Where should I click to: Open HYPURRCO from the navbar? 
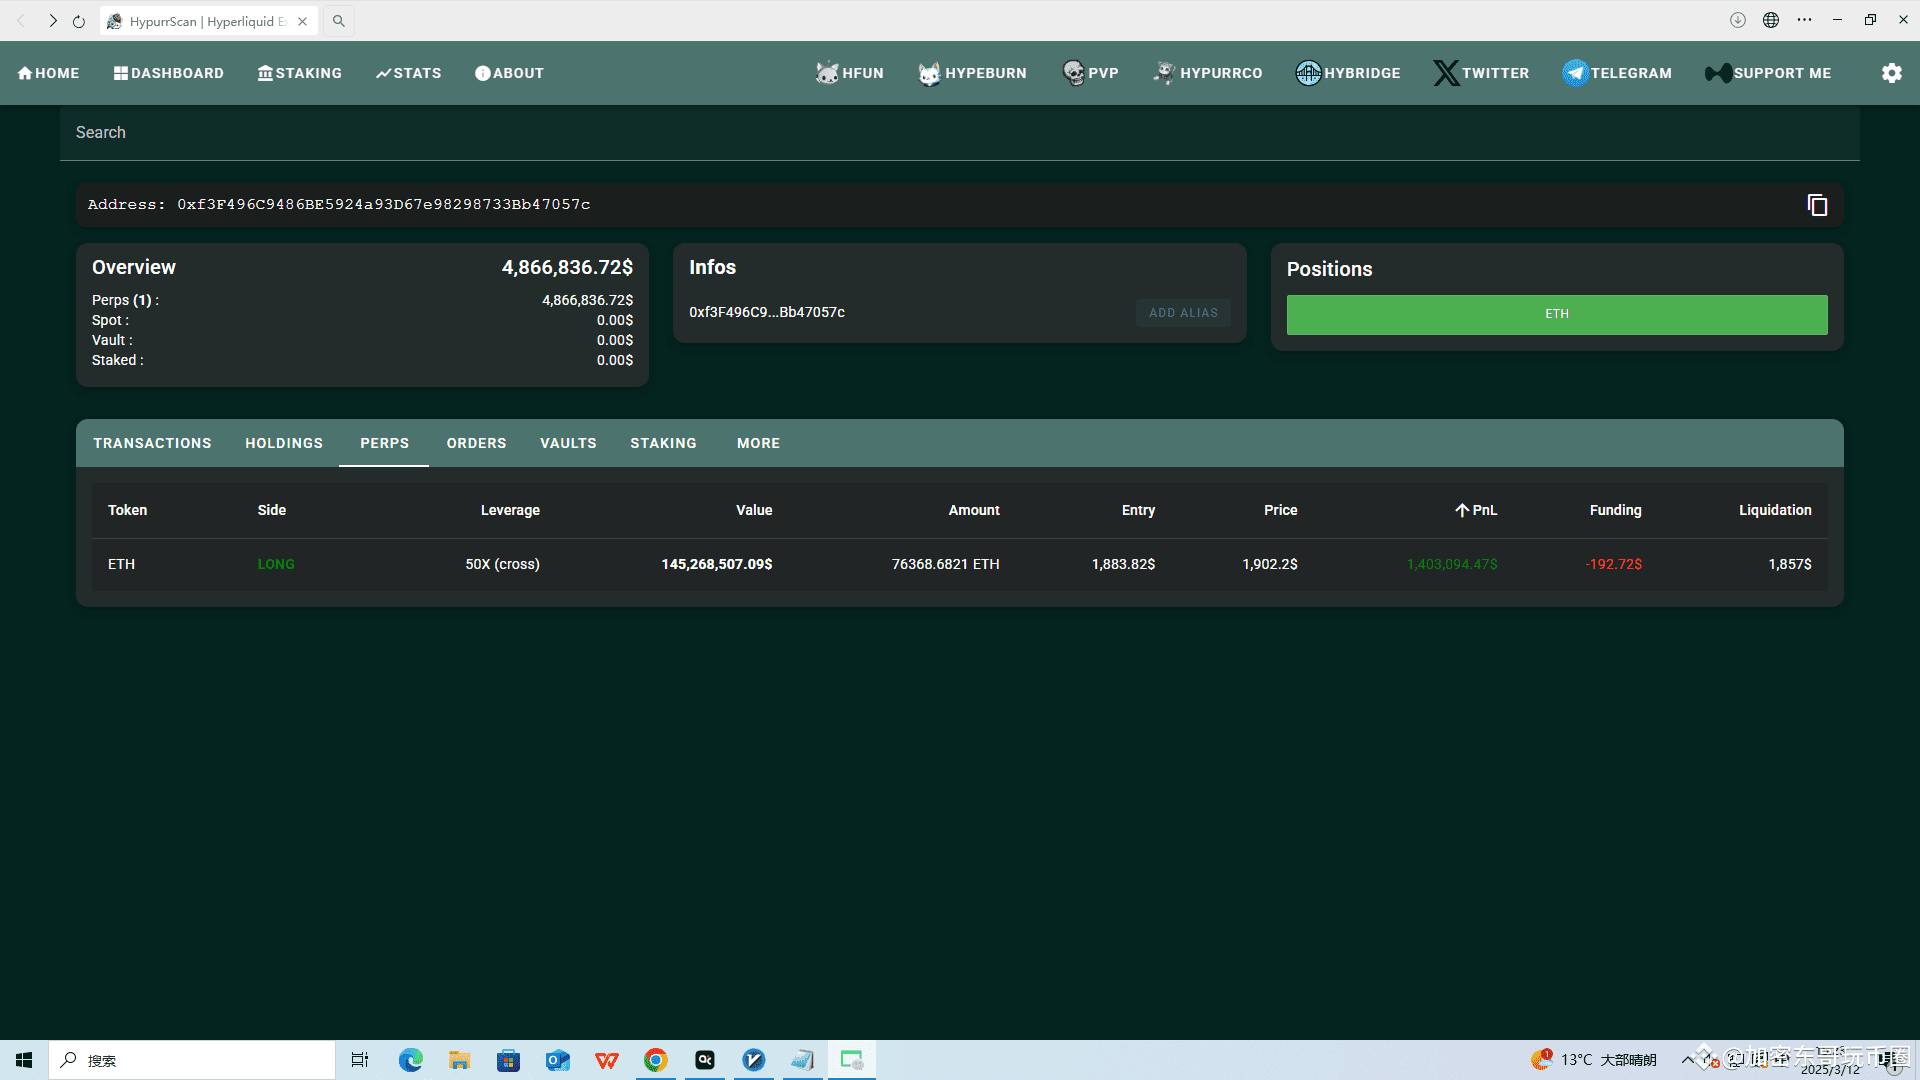click(1207, 73)
